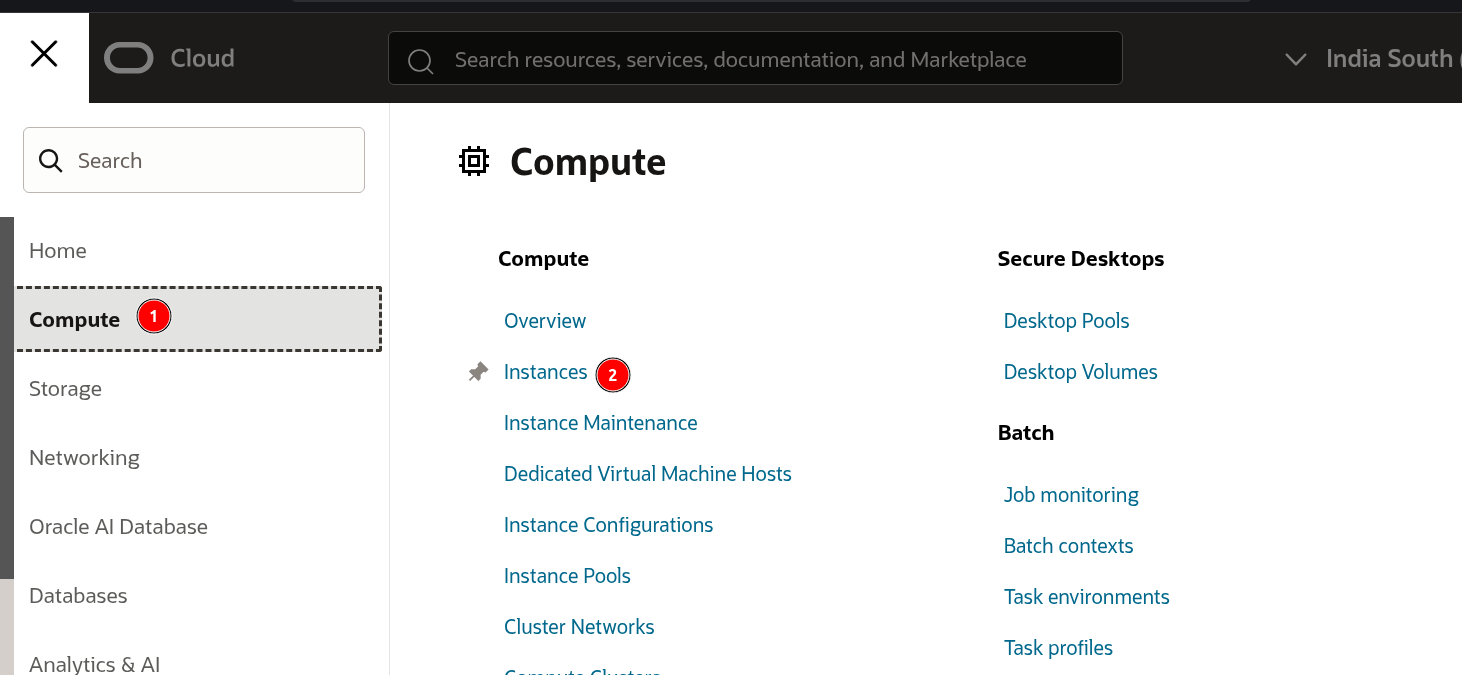This screenshot has width=1462, height=675.
Task: Focus the top resources search field
Action: point(755,58)
